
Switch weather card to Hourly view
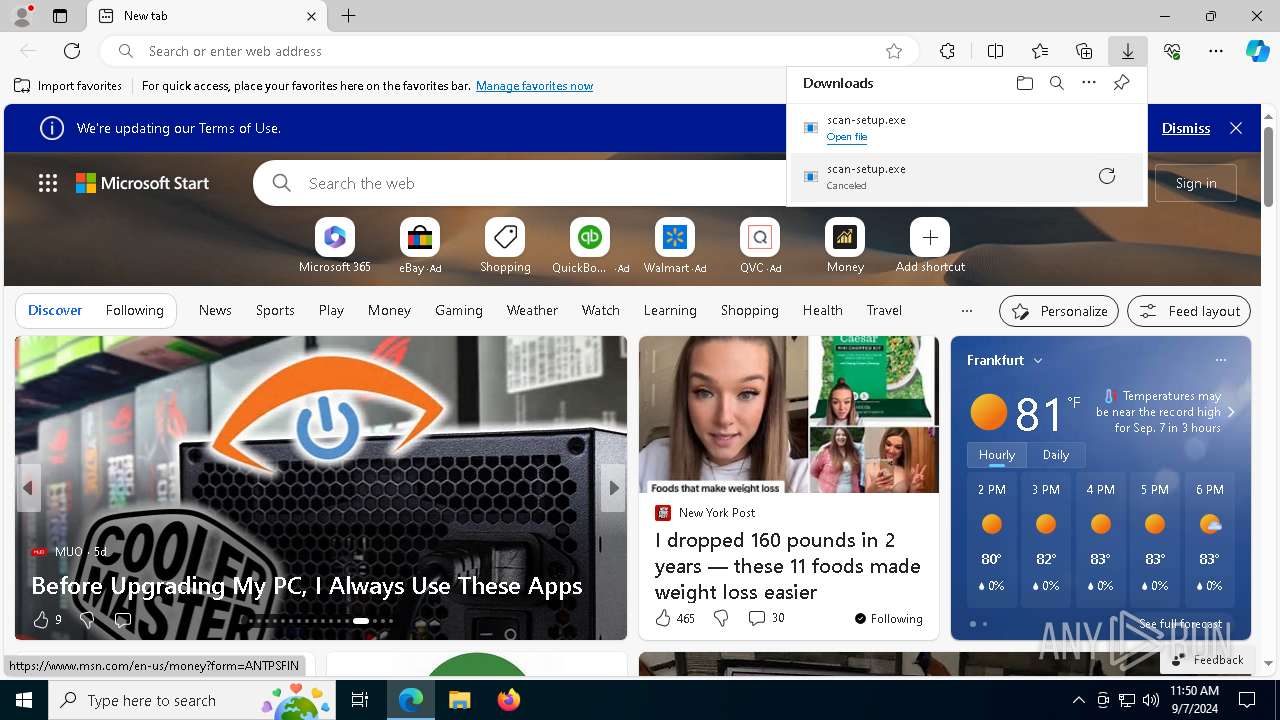(996, 455)
